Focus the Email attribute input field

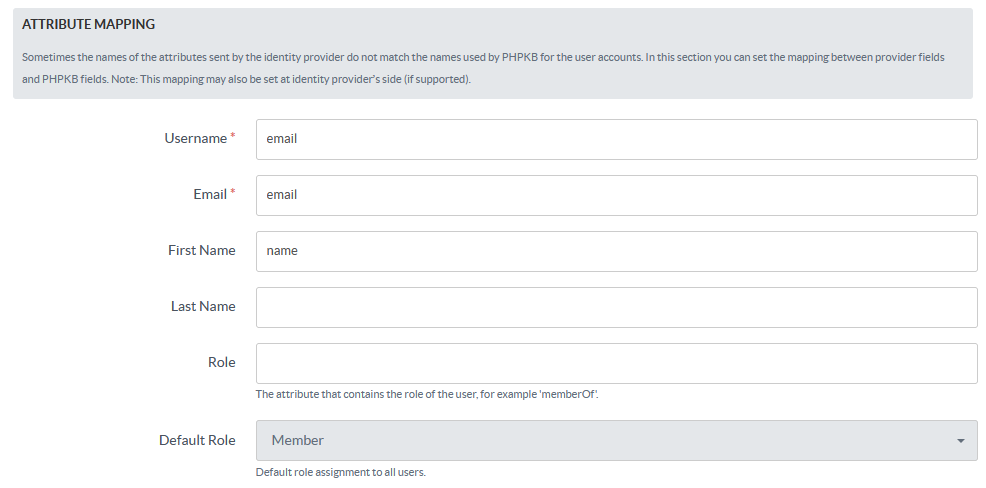[616, 195]
